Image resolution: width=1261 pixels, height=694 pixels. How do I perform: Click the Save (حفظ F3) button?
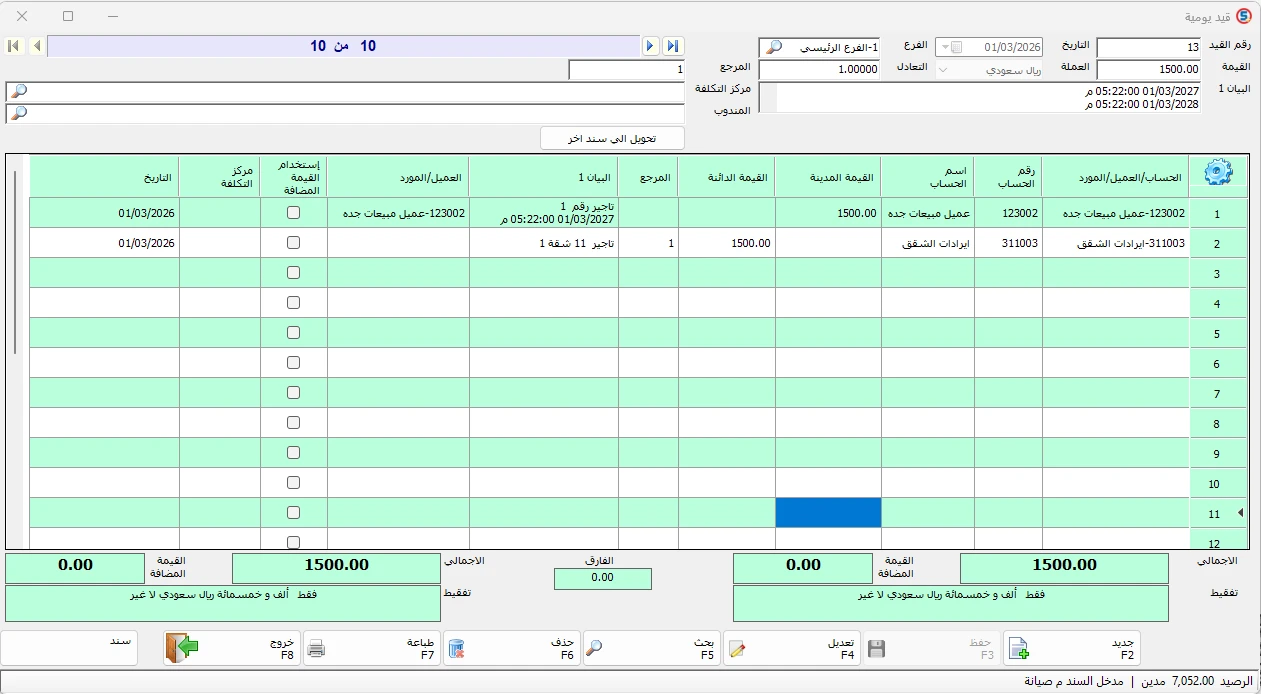point(933,648)
